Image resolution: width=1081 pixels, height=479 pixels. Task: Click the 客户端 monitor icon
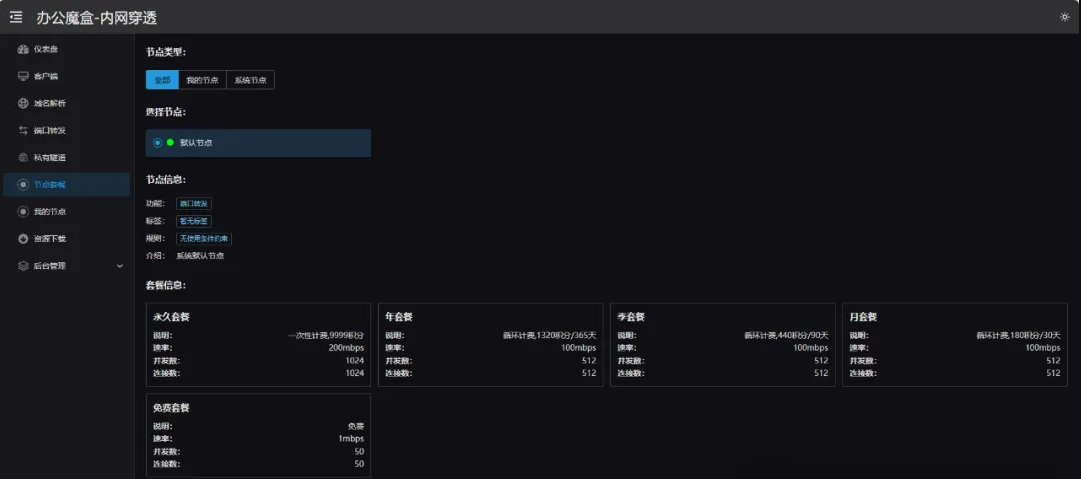pyautogui.click(x=23, y=76)
